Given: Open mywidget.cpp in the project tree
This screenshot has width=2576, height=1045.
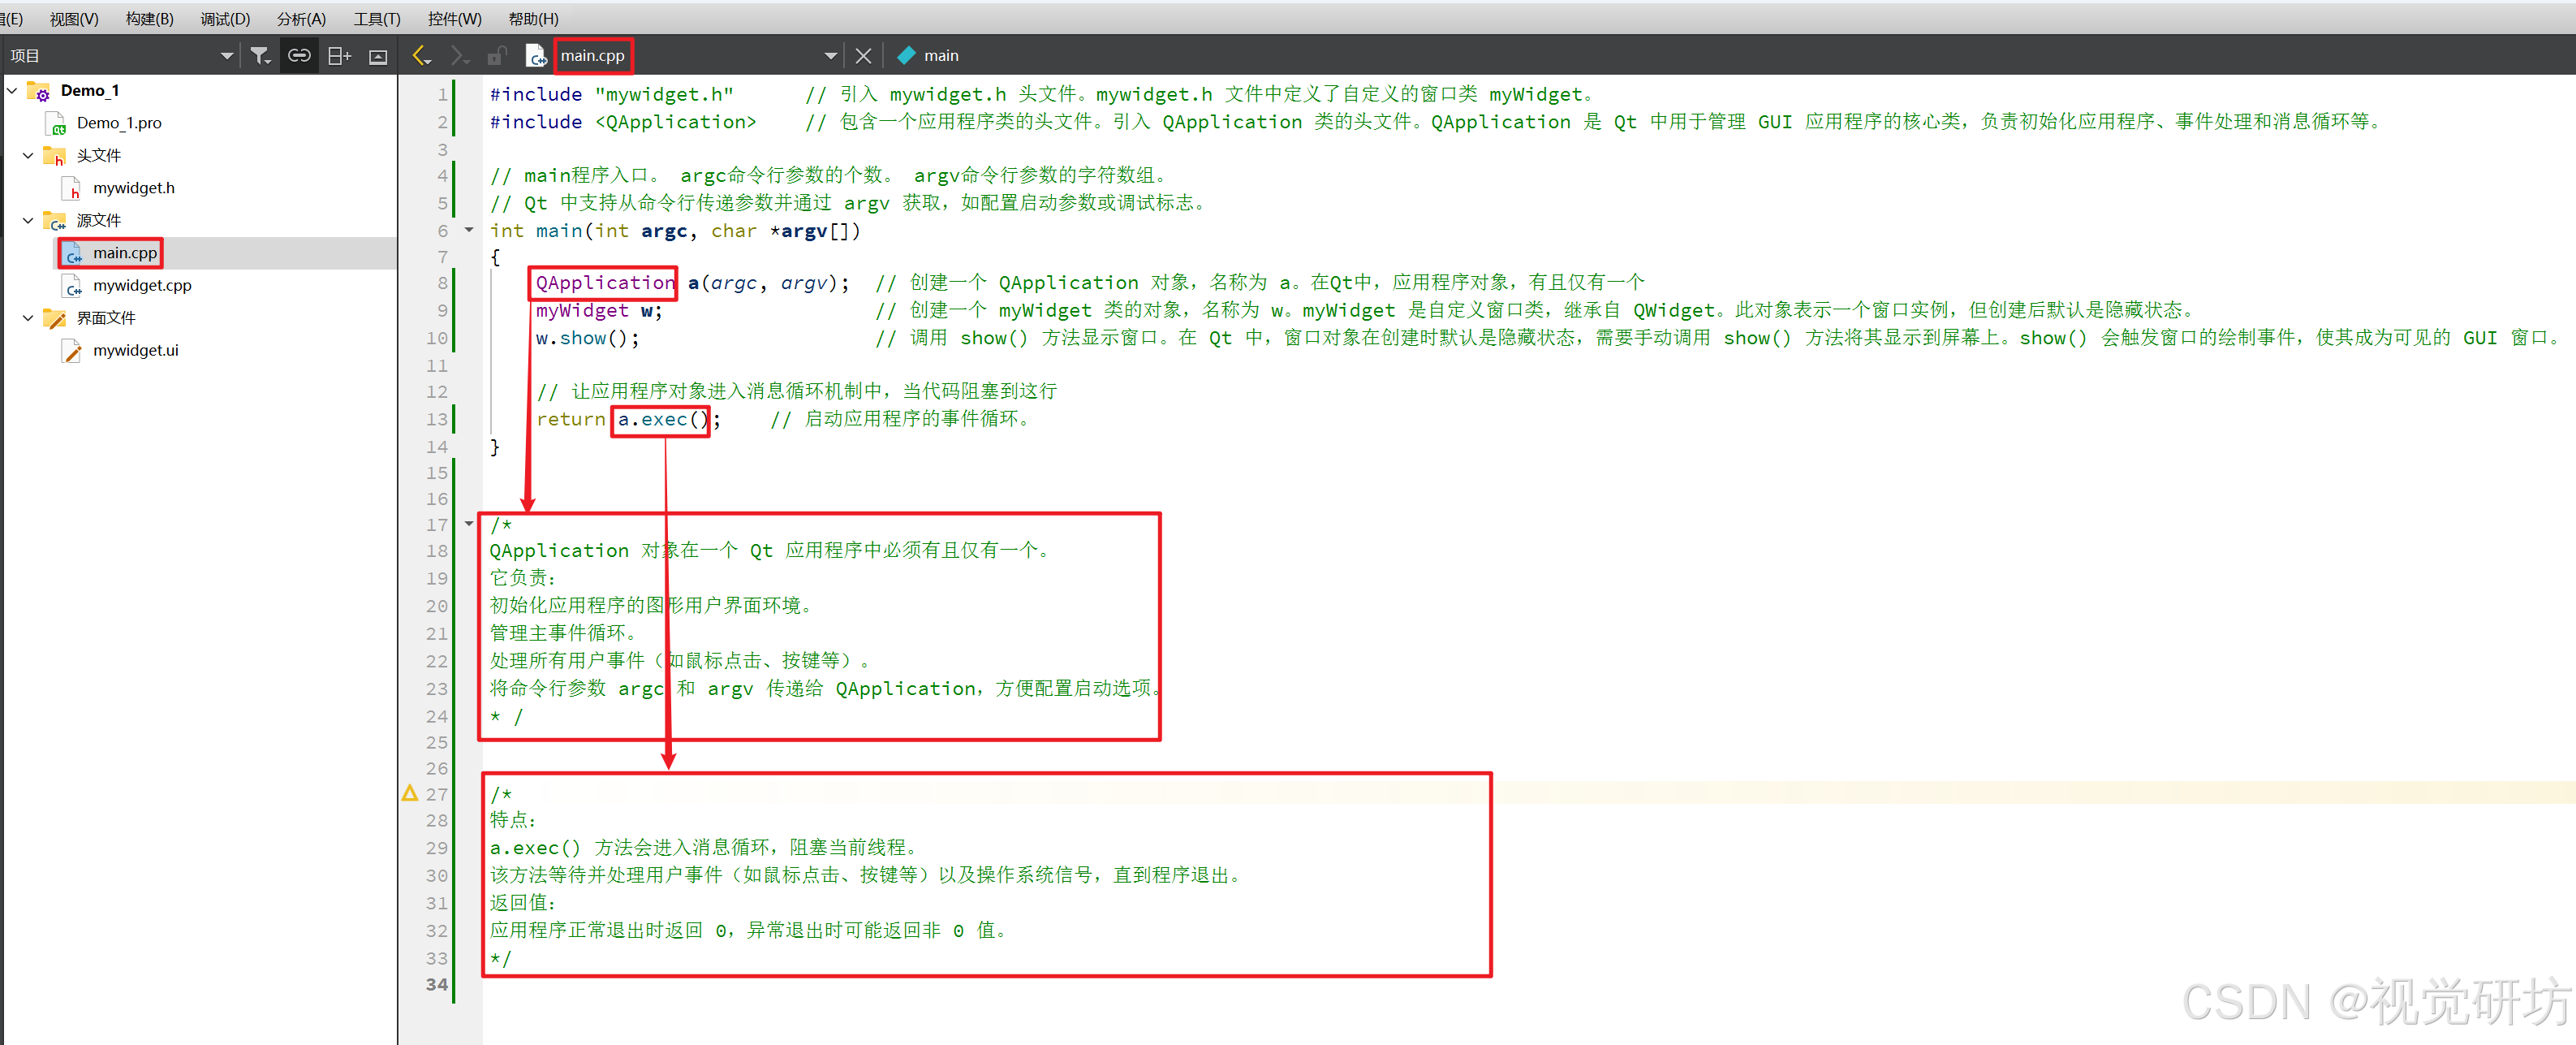Looking at the screenshot, I should pos(142,285).
